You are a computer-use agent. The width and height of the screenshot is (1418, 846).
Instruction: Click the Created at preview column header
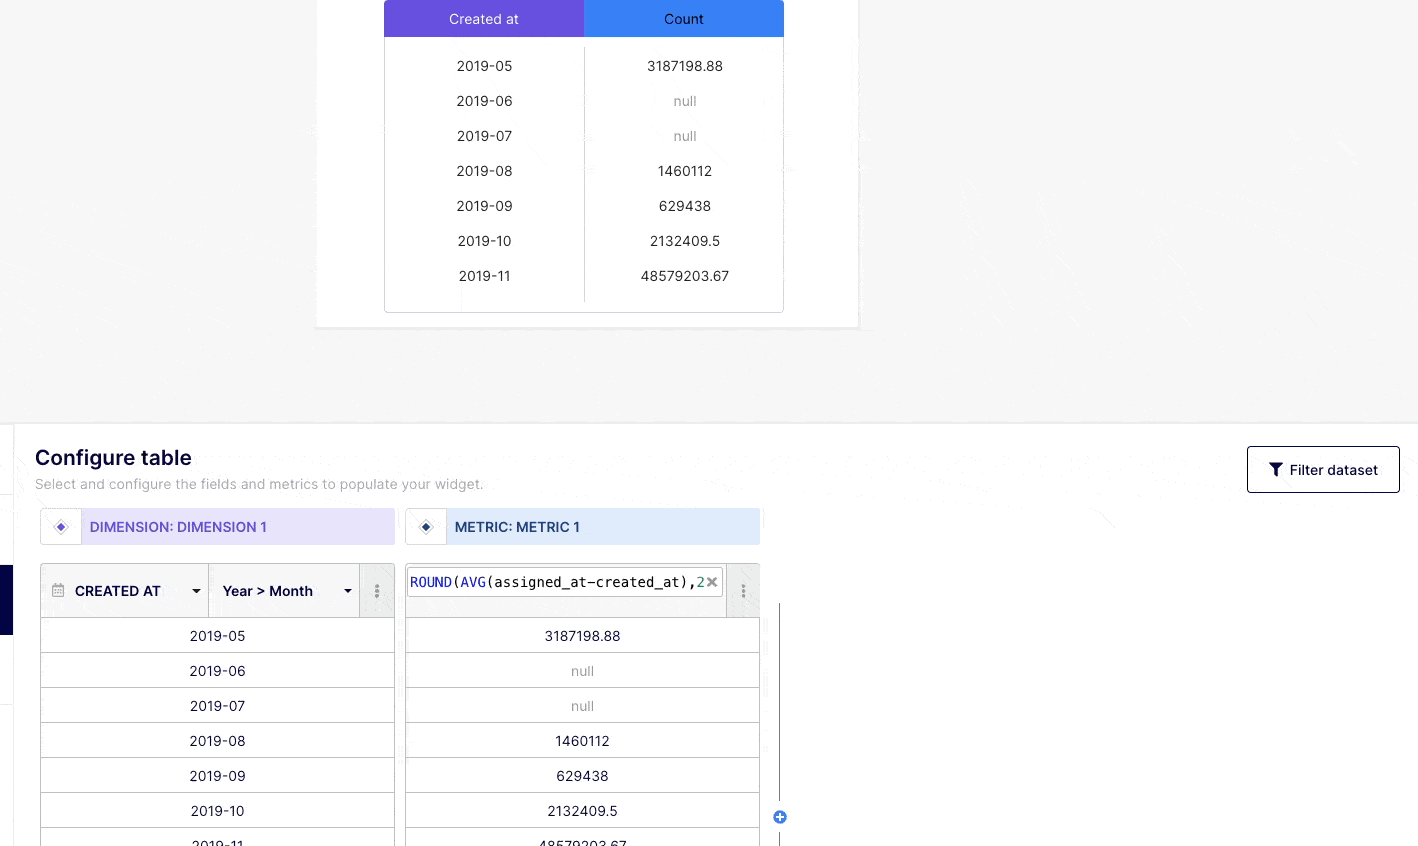[x=484, y=19]
